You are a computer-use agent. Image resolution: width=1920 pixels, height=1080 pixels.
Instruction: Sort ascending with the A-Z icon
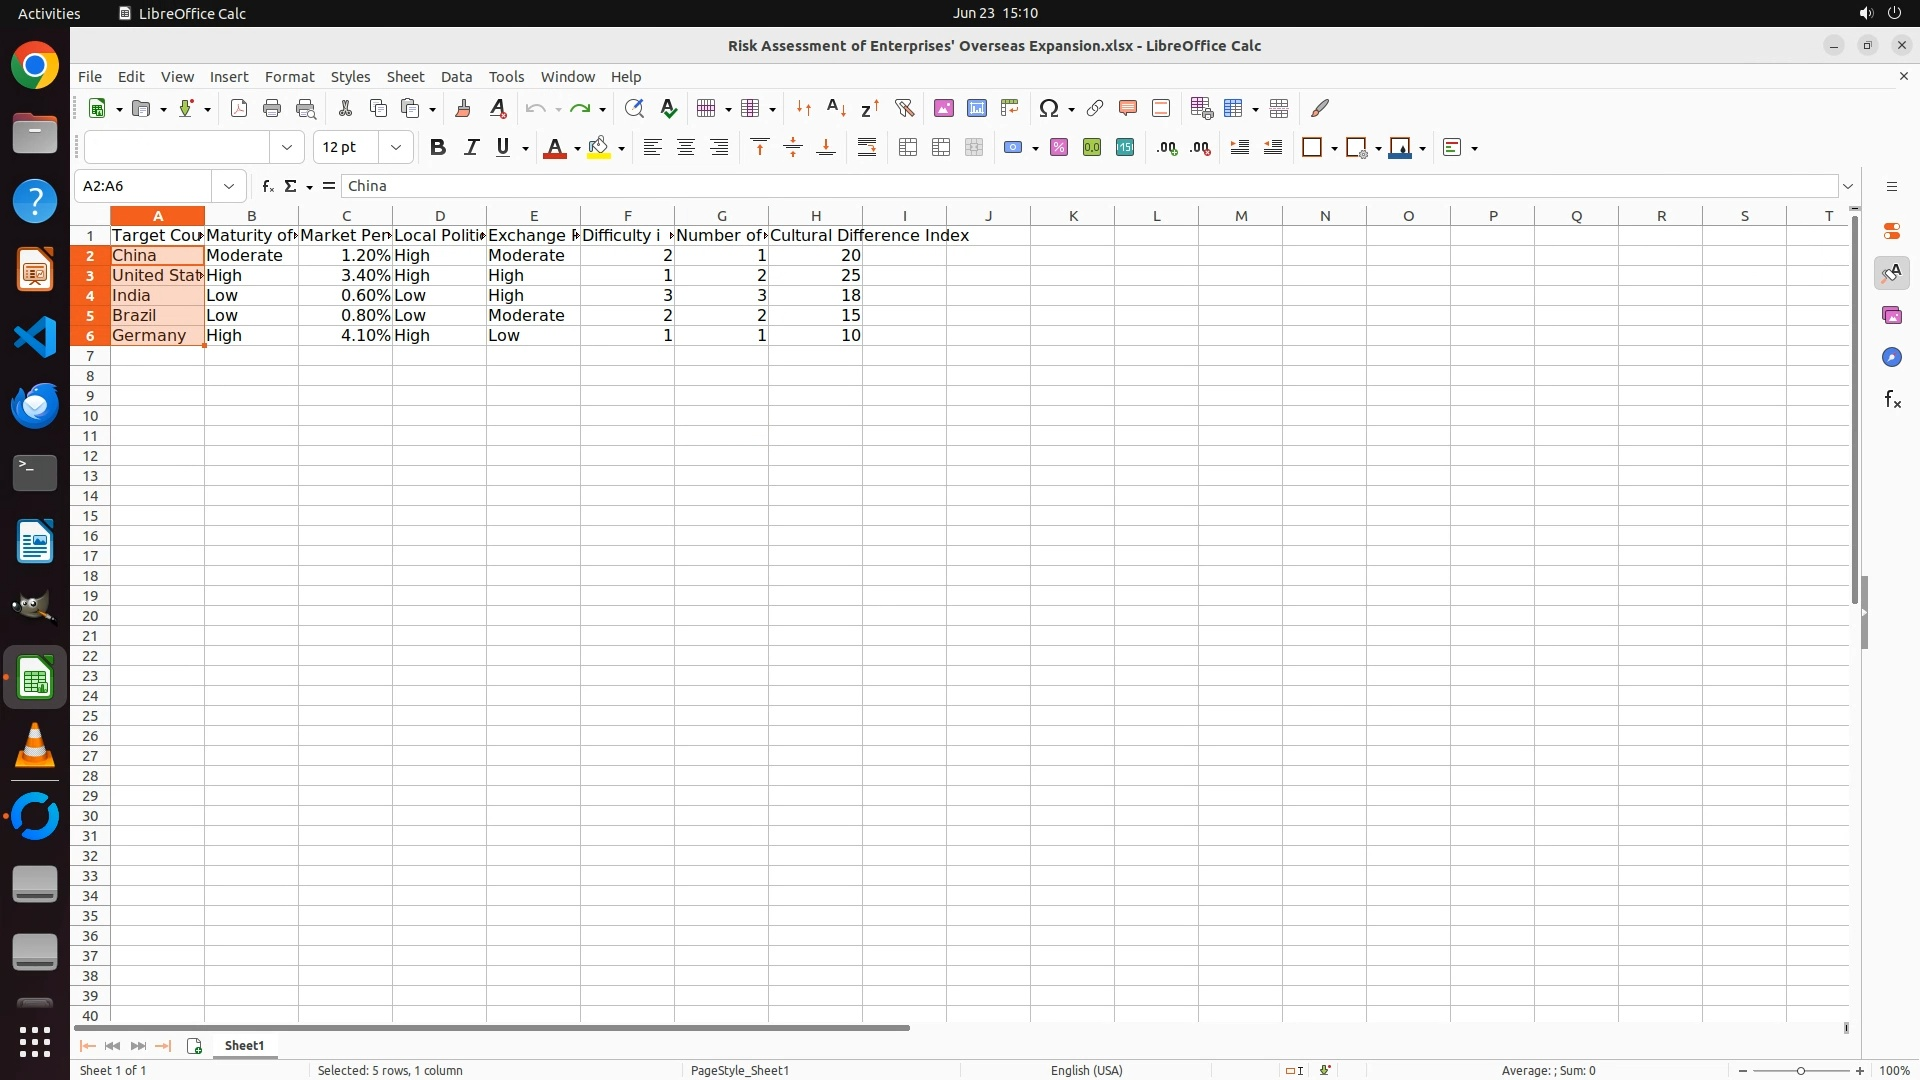[x=837, y=108]
